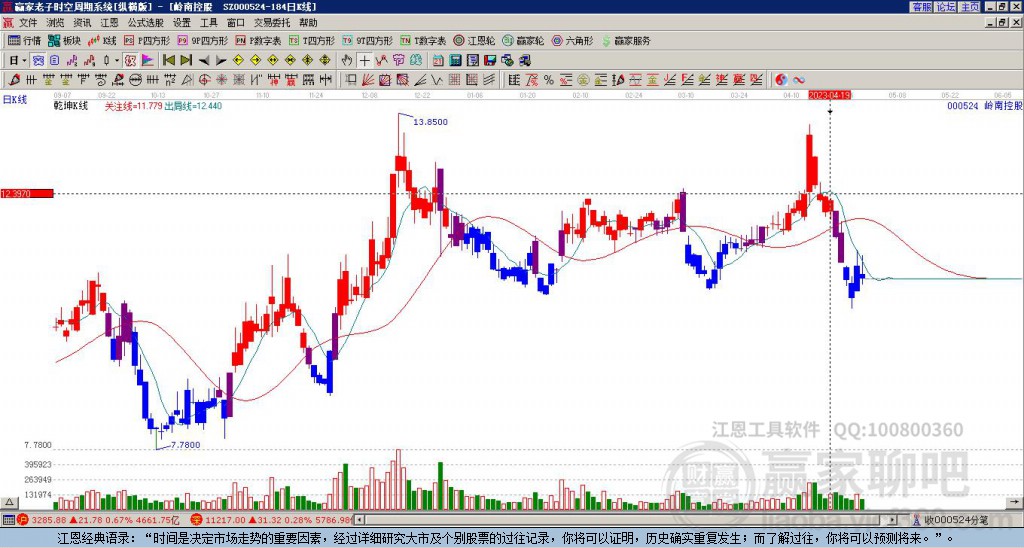The height and width of the screenshot is (548, 1024).
Task: Open the 板块 sector view
Action: [x=64, y=40]
